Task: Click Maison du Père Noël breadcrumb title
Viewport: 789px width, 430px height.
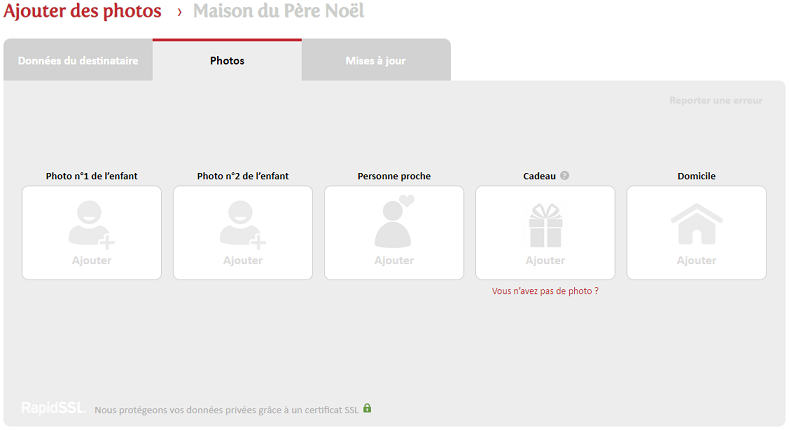Action: coord(279,11)
